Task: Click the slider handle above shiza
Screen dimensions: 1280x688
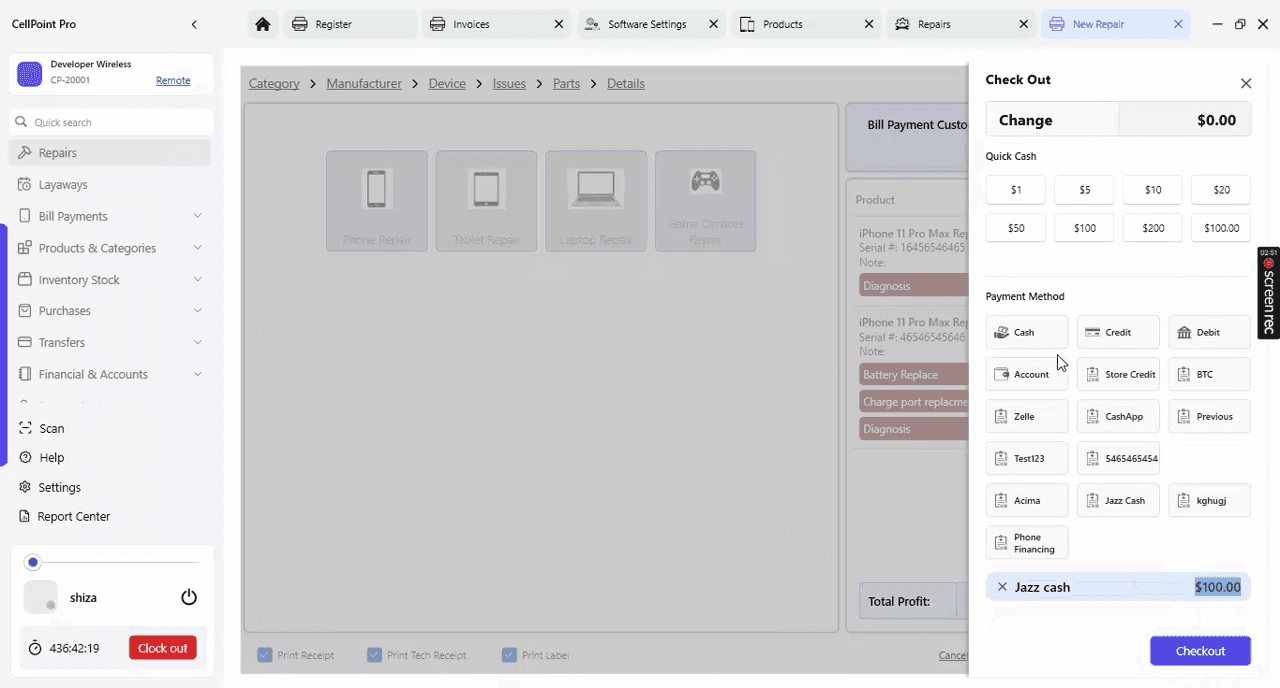Action: pyautogui.click(x=33, y=563)
